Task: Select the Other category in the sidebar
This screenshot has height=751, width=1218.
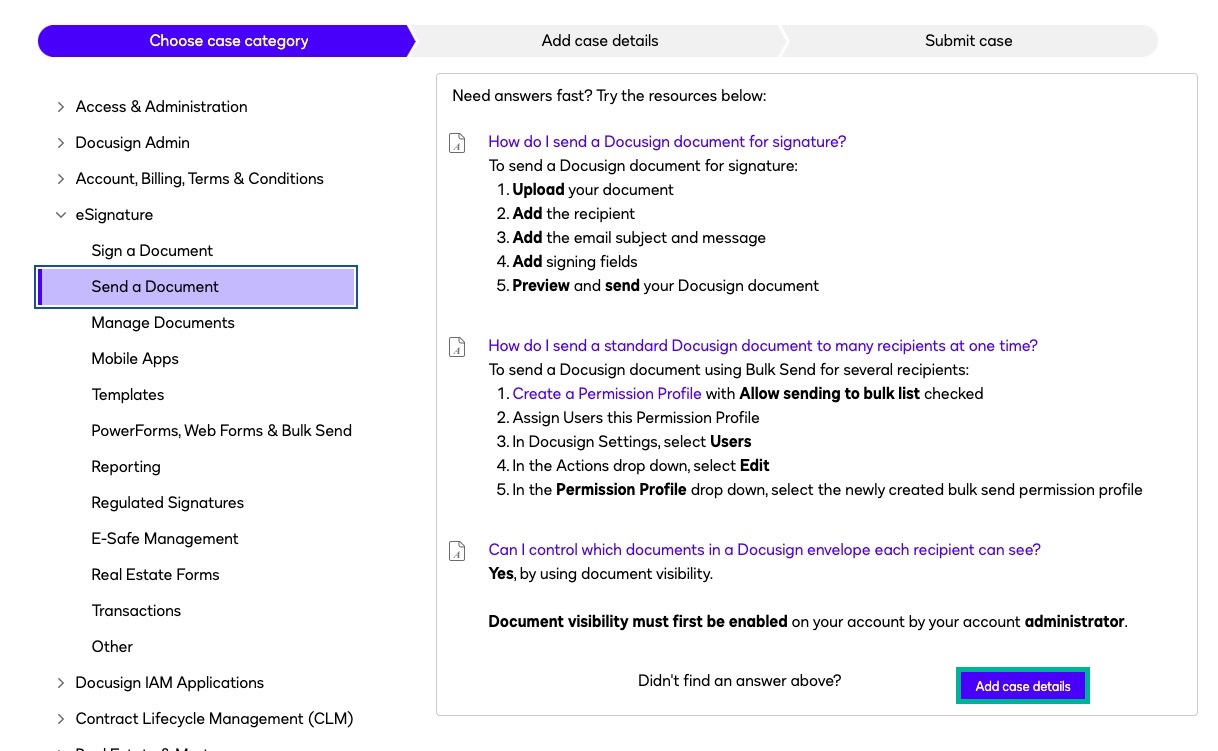Action: click(112, 647)
